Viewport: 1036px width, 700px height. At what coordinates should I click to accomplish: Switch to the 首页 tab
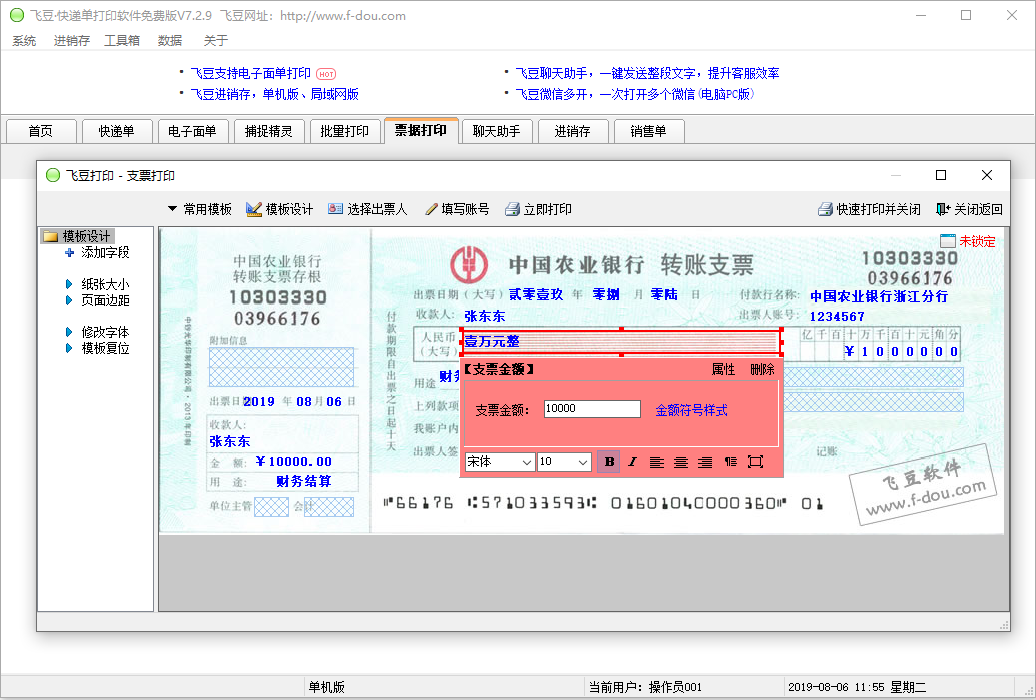[x=41, y=131]
